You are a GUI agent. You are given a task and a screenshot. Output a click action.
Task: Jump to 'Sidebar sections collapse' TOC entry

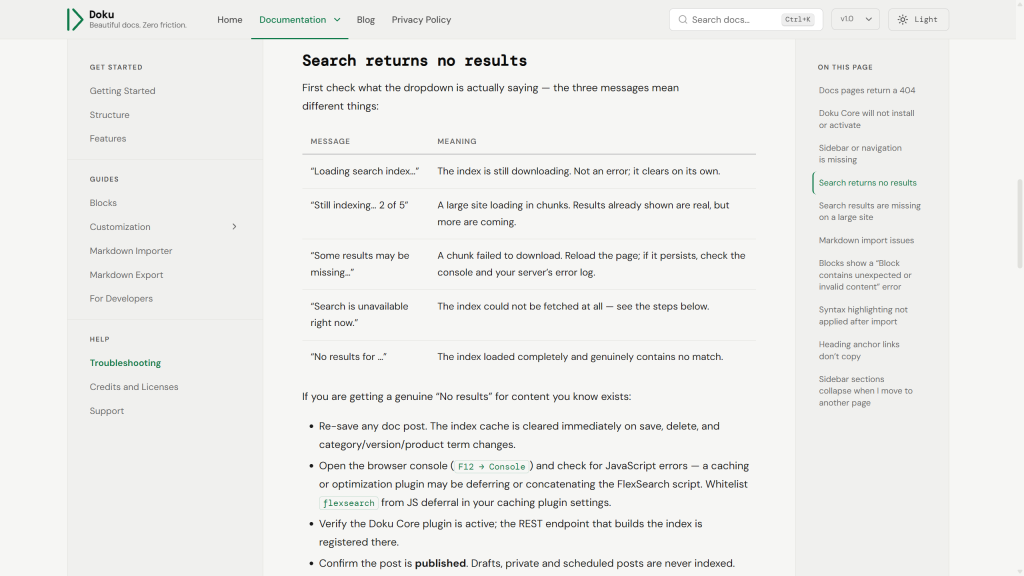(865, 391)
